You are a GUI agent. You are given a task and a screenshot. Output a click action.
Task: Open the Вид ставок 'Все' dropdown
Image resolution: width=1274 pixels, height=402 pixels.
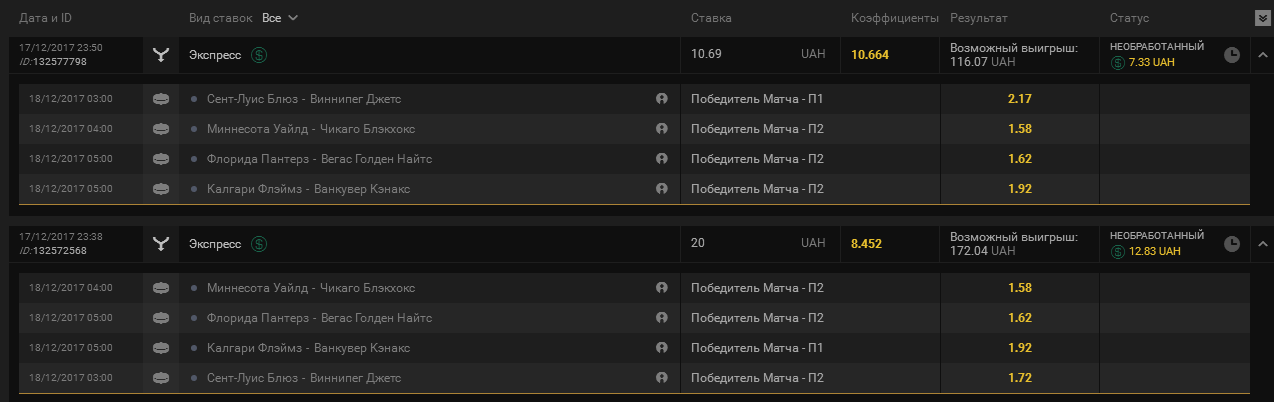[280, 18]
